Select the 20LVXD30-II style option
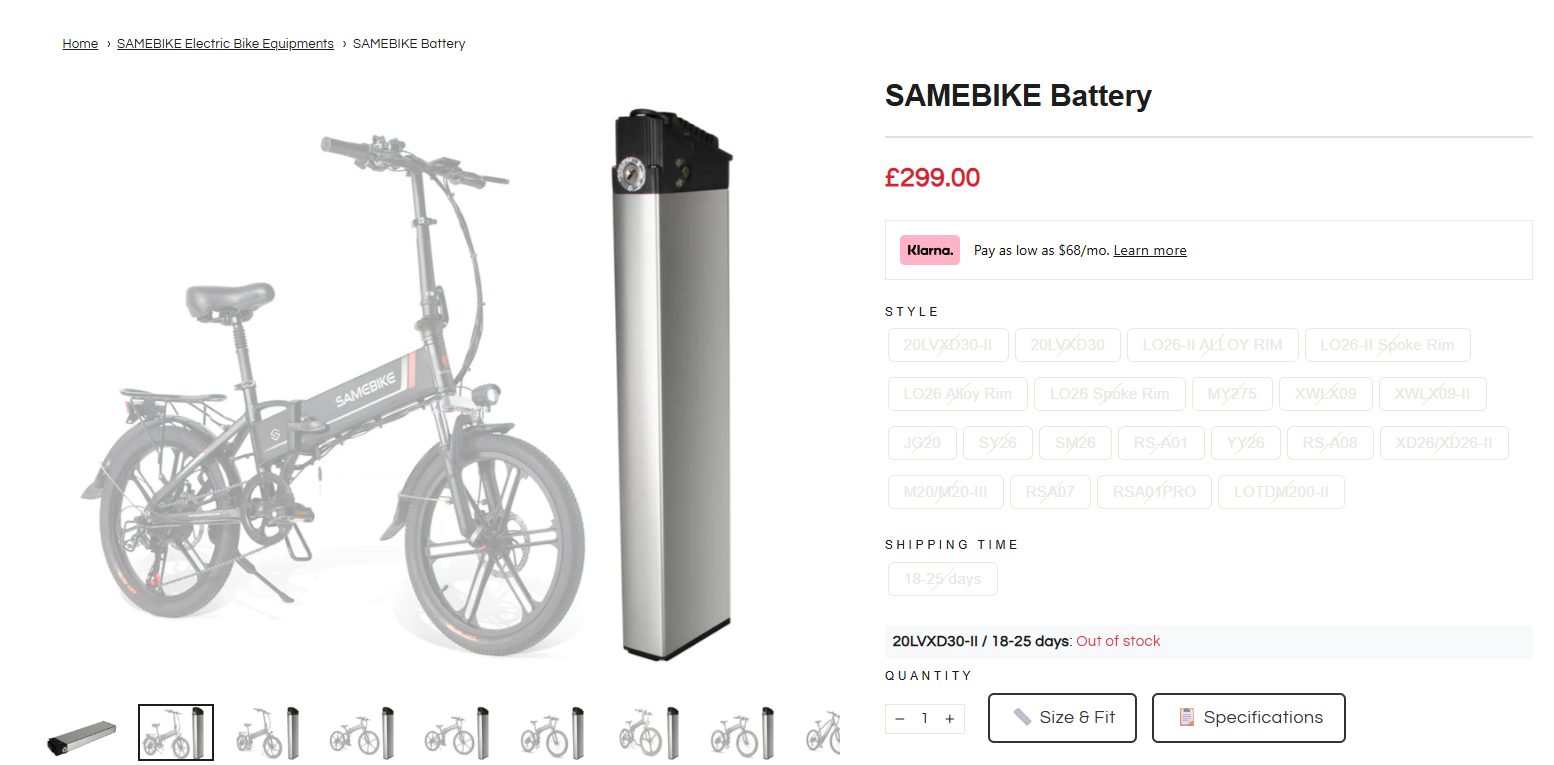This screenshot has height=765, width=1554. click(x=948, y=345)
